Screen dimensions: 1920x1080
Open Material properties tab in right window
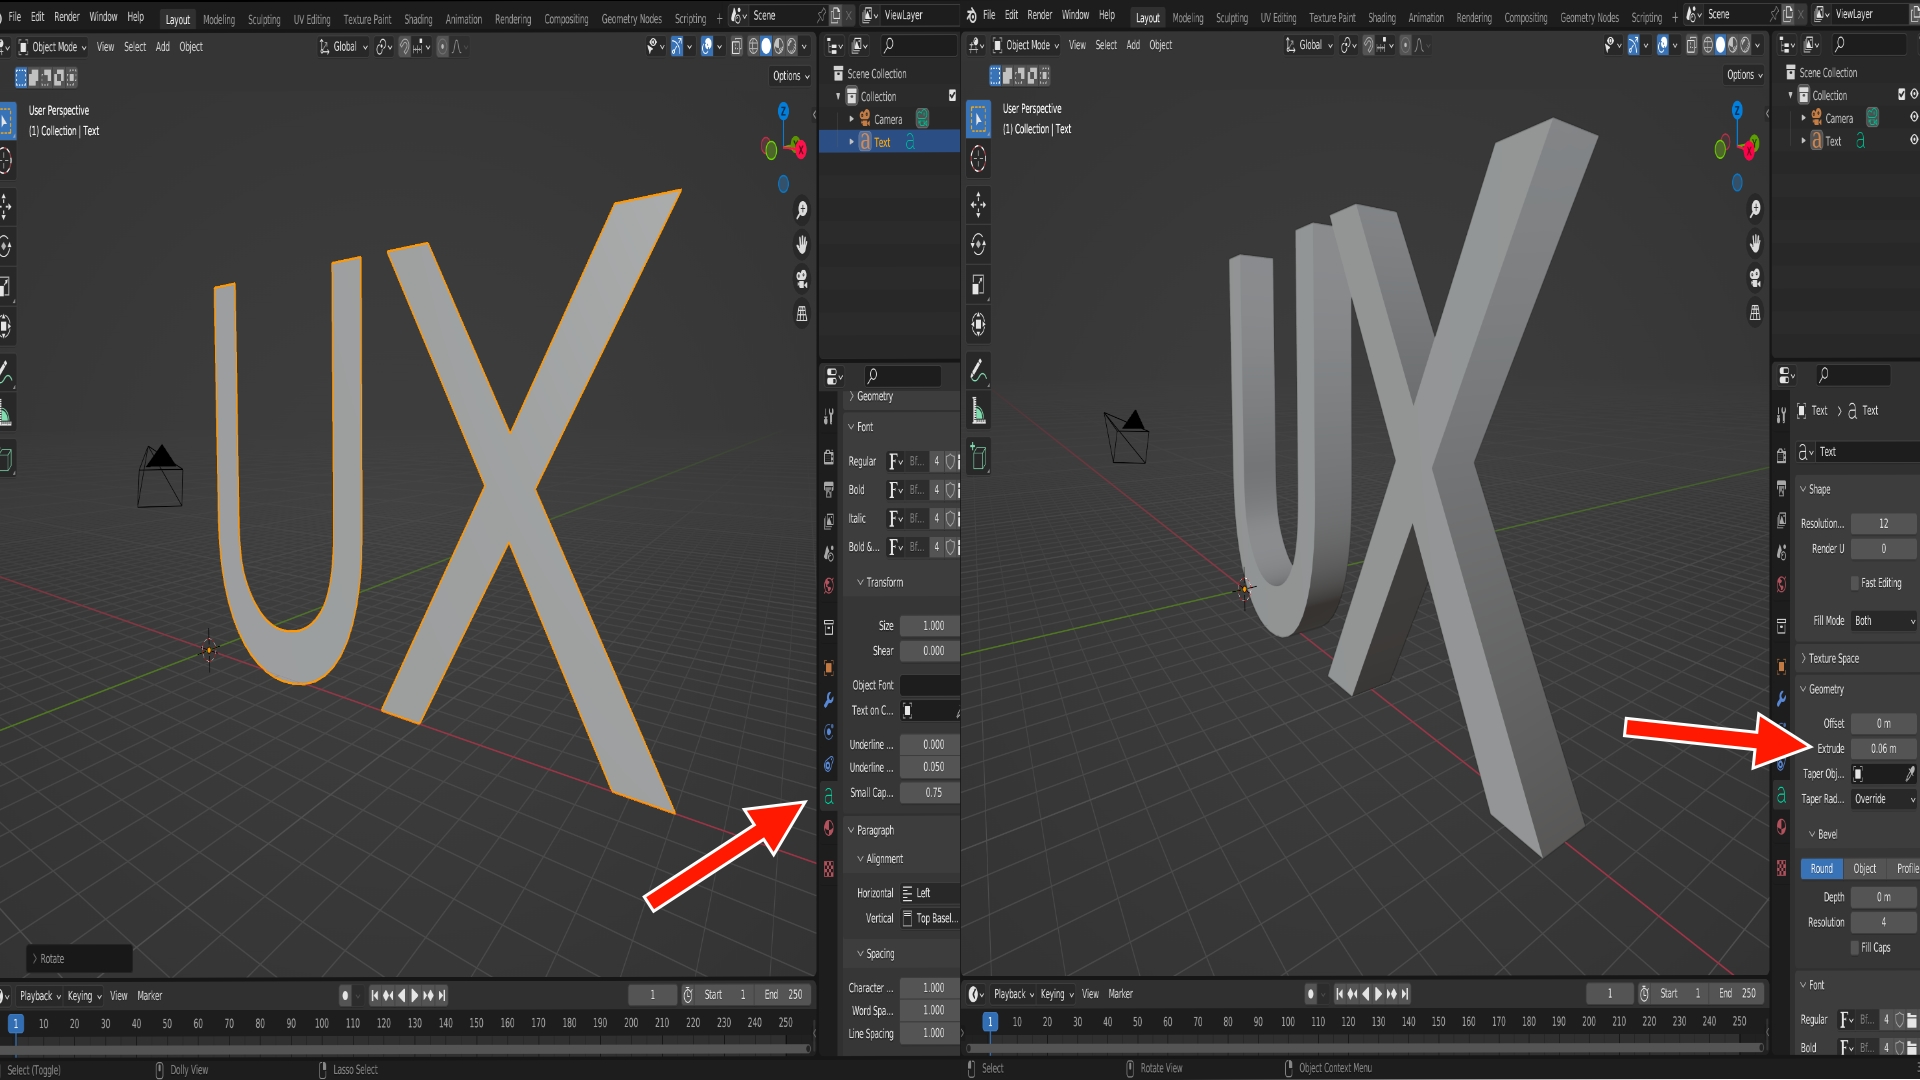click(x=1781, y=827)
